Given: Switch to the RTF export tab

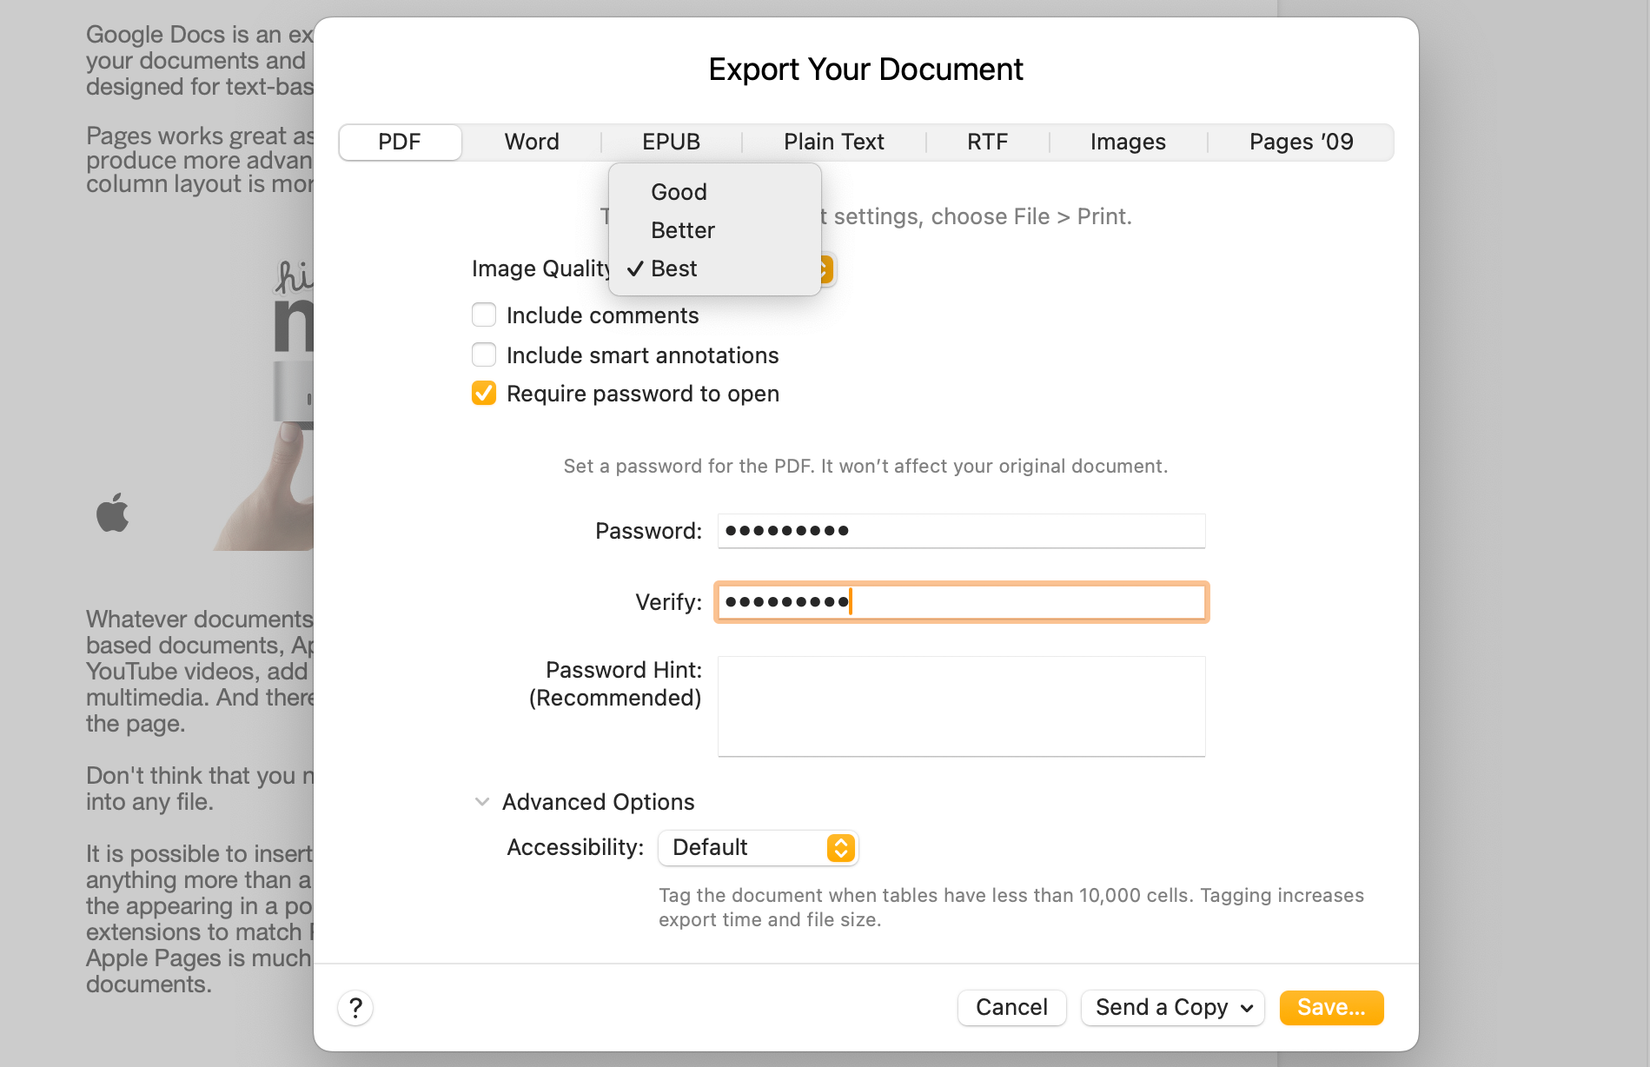Looking at the screenshot, I should (x=988, y=142).
